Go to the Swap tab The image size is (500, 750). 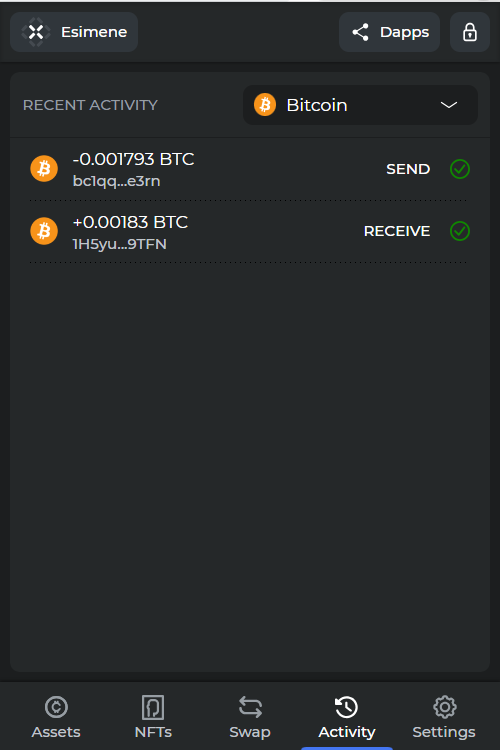250,717
